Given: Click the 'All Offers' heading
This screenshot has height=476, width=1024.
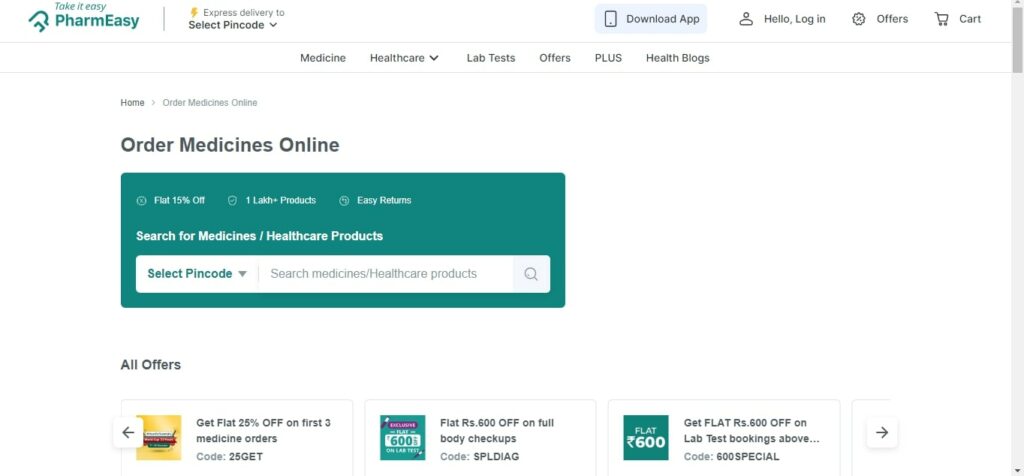Looking at the screenshot, I should [x=150, y=364].
